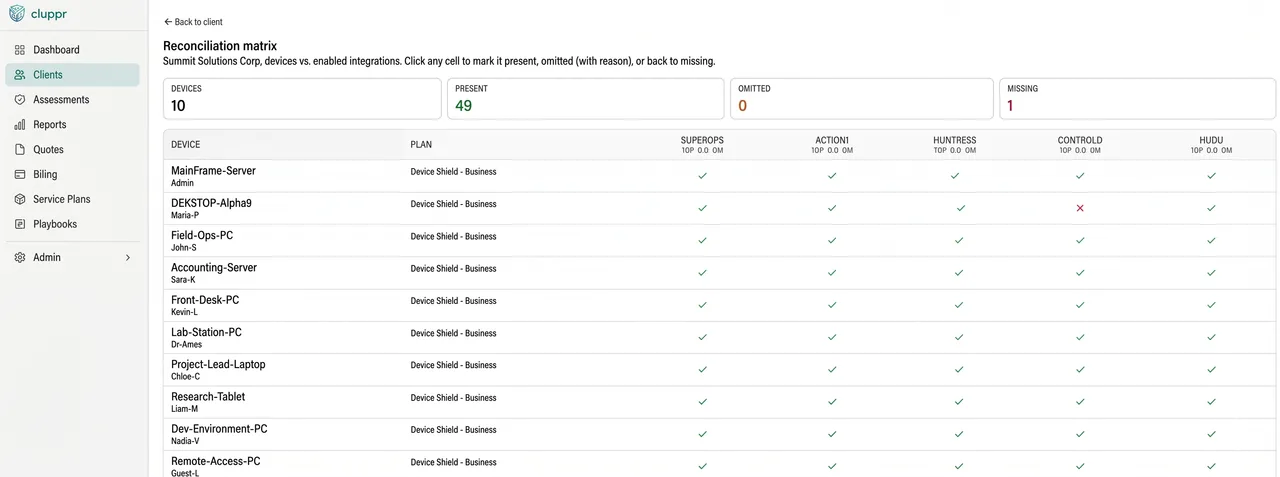Screen dimensions: 1280x477
Task: Select the Field-Ops-PC device name
Action: tap(202, 235)
